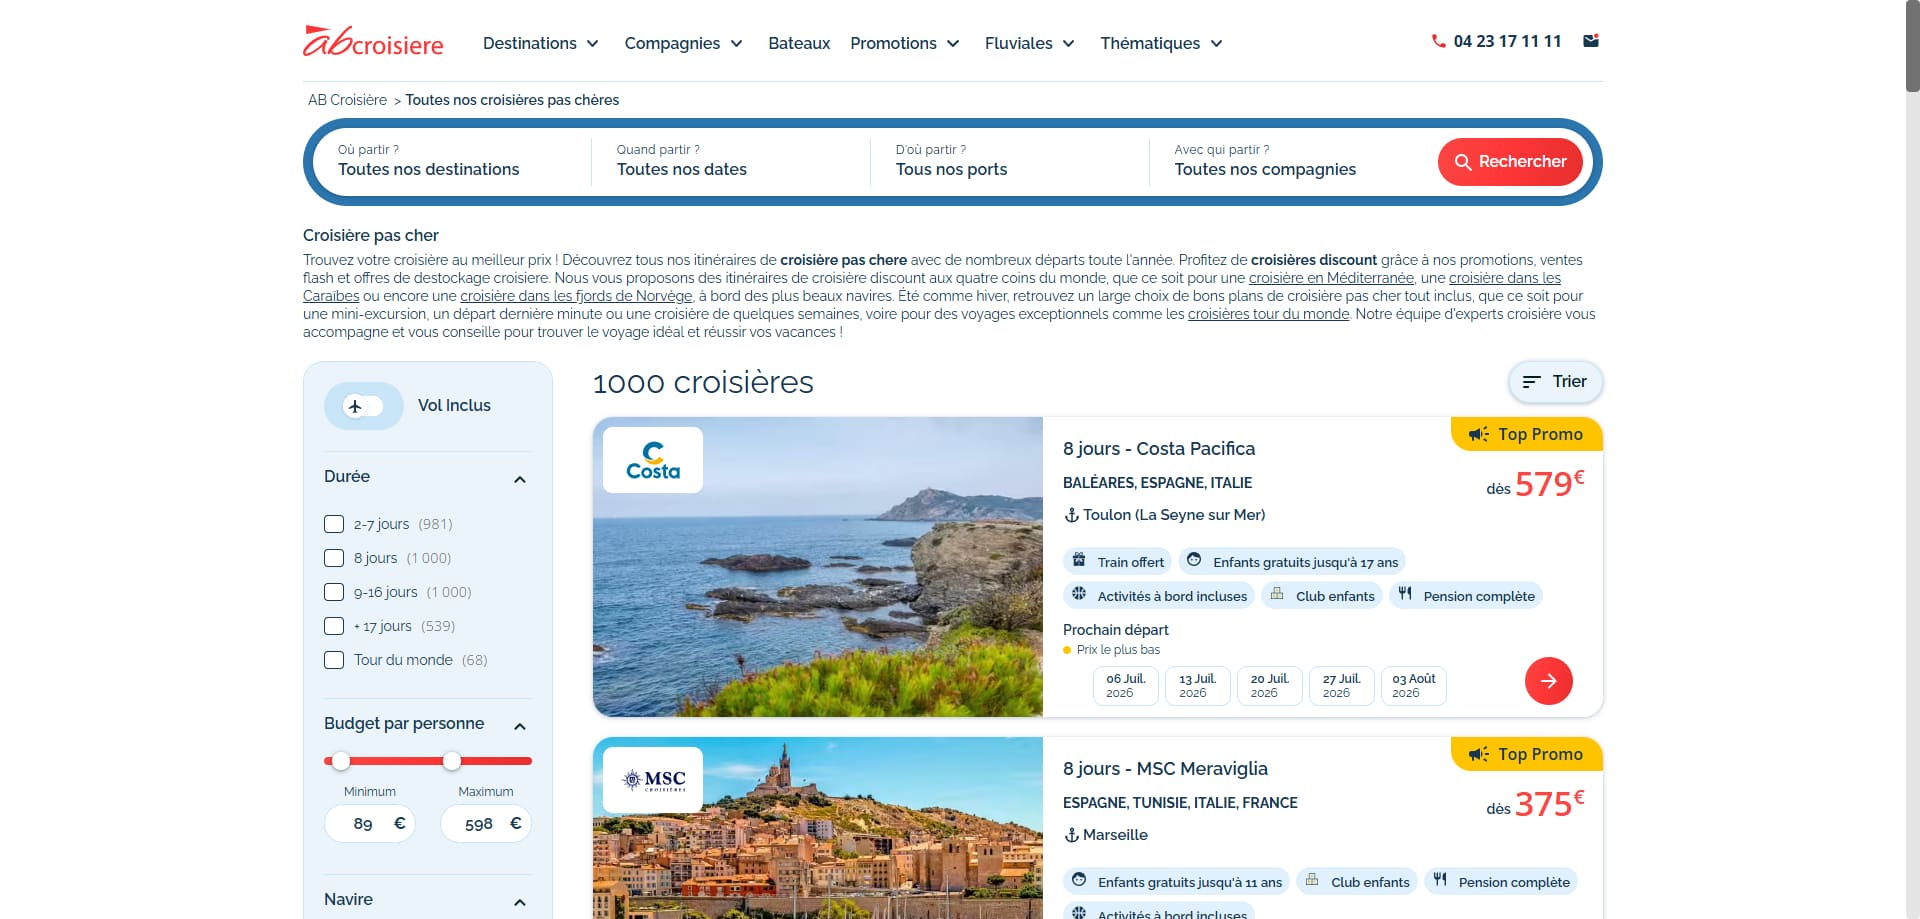
Task: Click the phone icon beside 04 23 17 11 11
Action: point(1438,41)
